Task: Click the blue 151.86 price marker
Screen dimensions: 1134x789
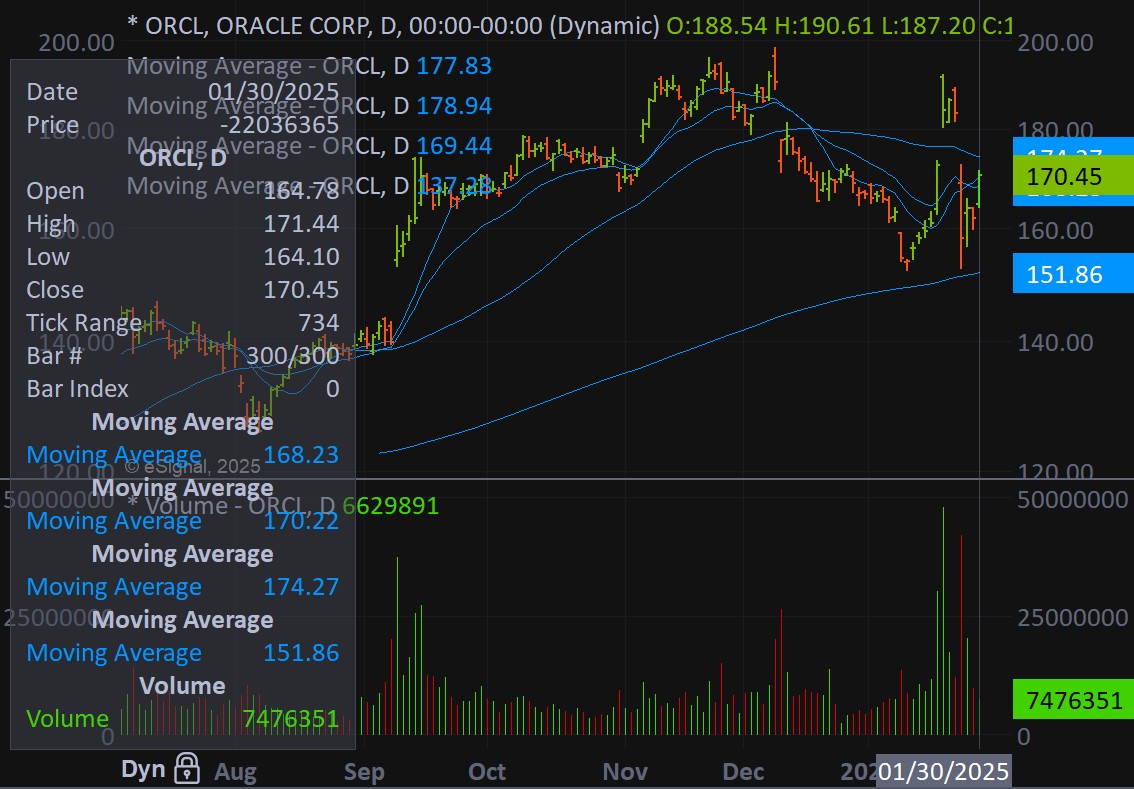Action: click(x=1073, y=274)
